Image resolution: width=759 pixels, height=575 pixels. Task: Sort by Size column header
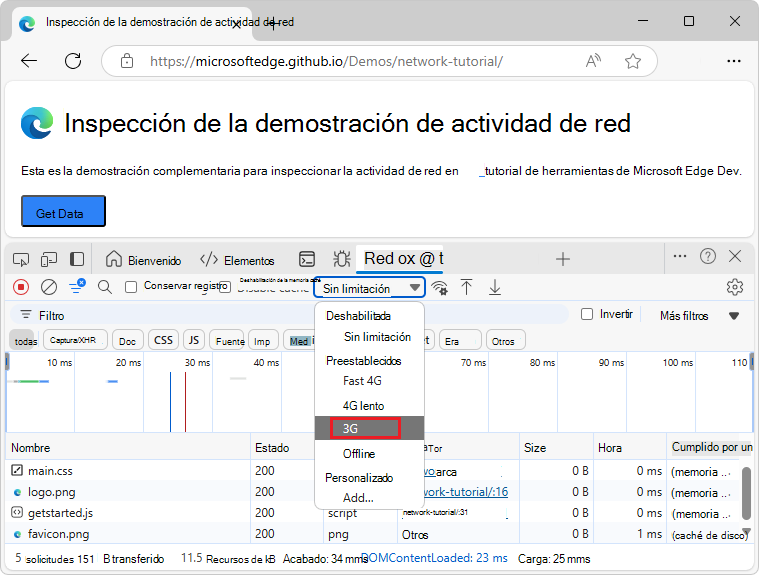pyautogui.click(x=557, y=448)
